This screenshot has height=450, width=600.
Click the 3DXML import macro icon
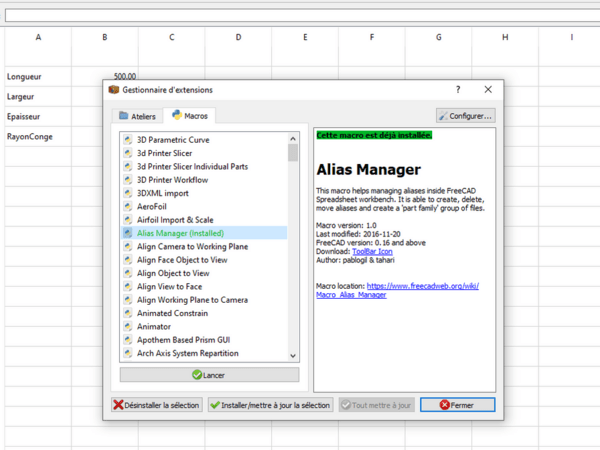coord(128,193)
